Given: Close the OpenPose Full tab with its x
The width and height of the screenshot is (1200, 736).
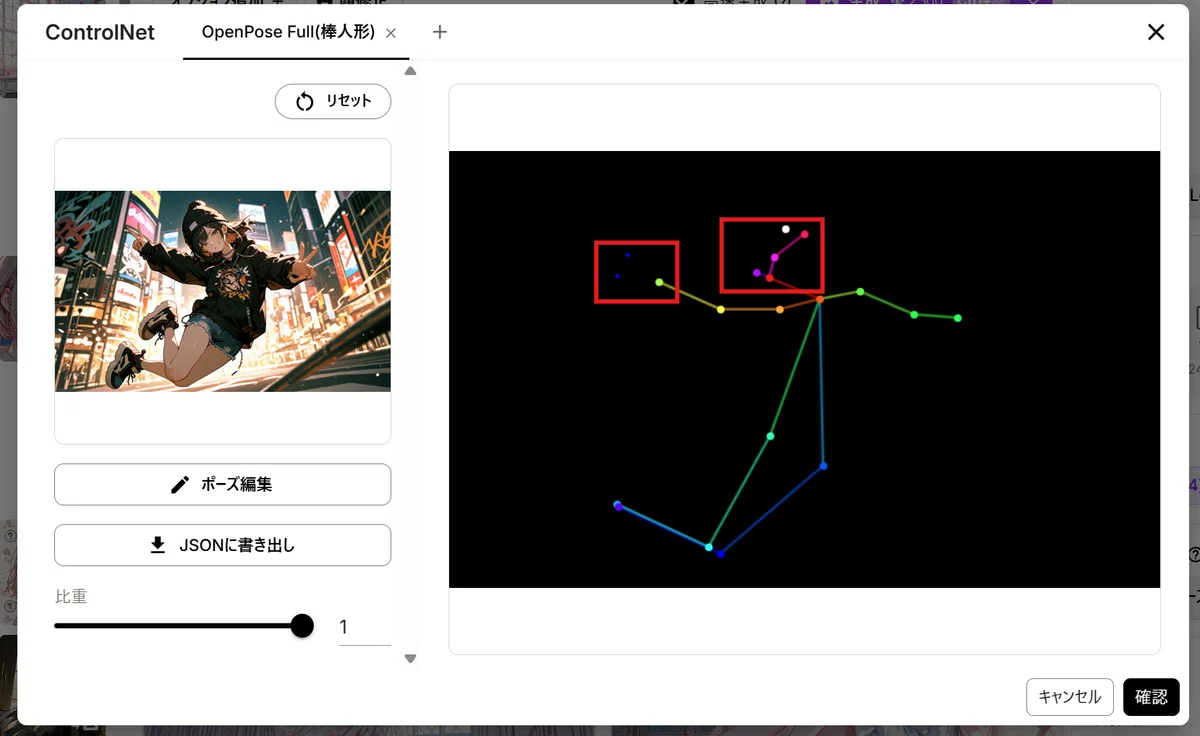Looking at the screenshot, I should click(391, 33).
